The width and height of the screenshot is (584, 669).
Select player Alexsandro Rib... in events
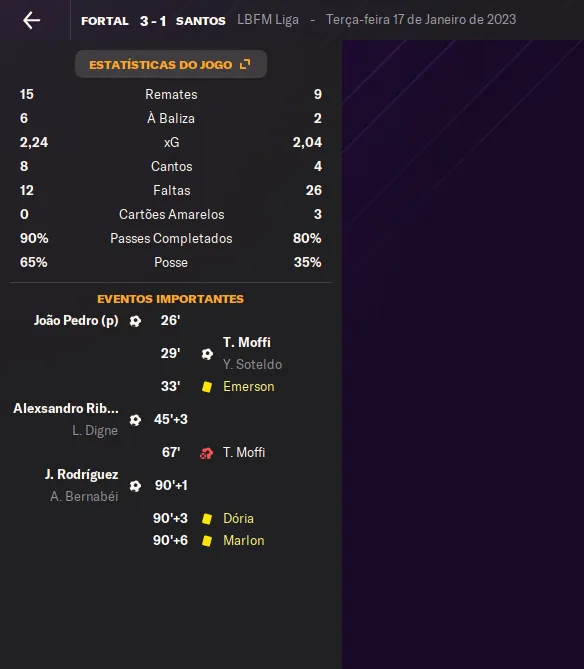coord(66,408)
